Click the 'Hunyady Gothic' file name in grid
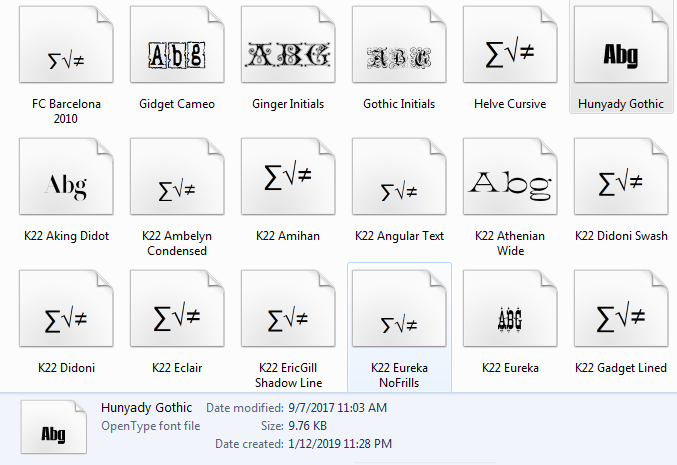Screen dimensions: 677x465 click(x=621, y=104)
